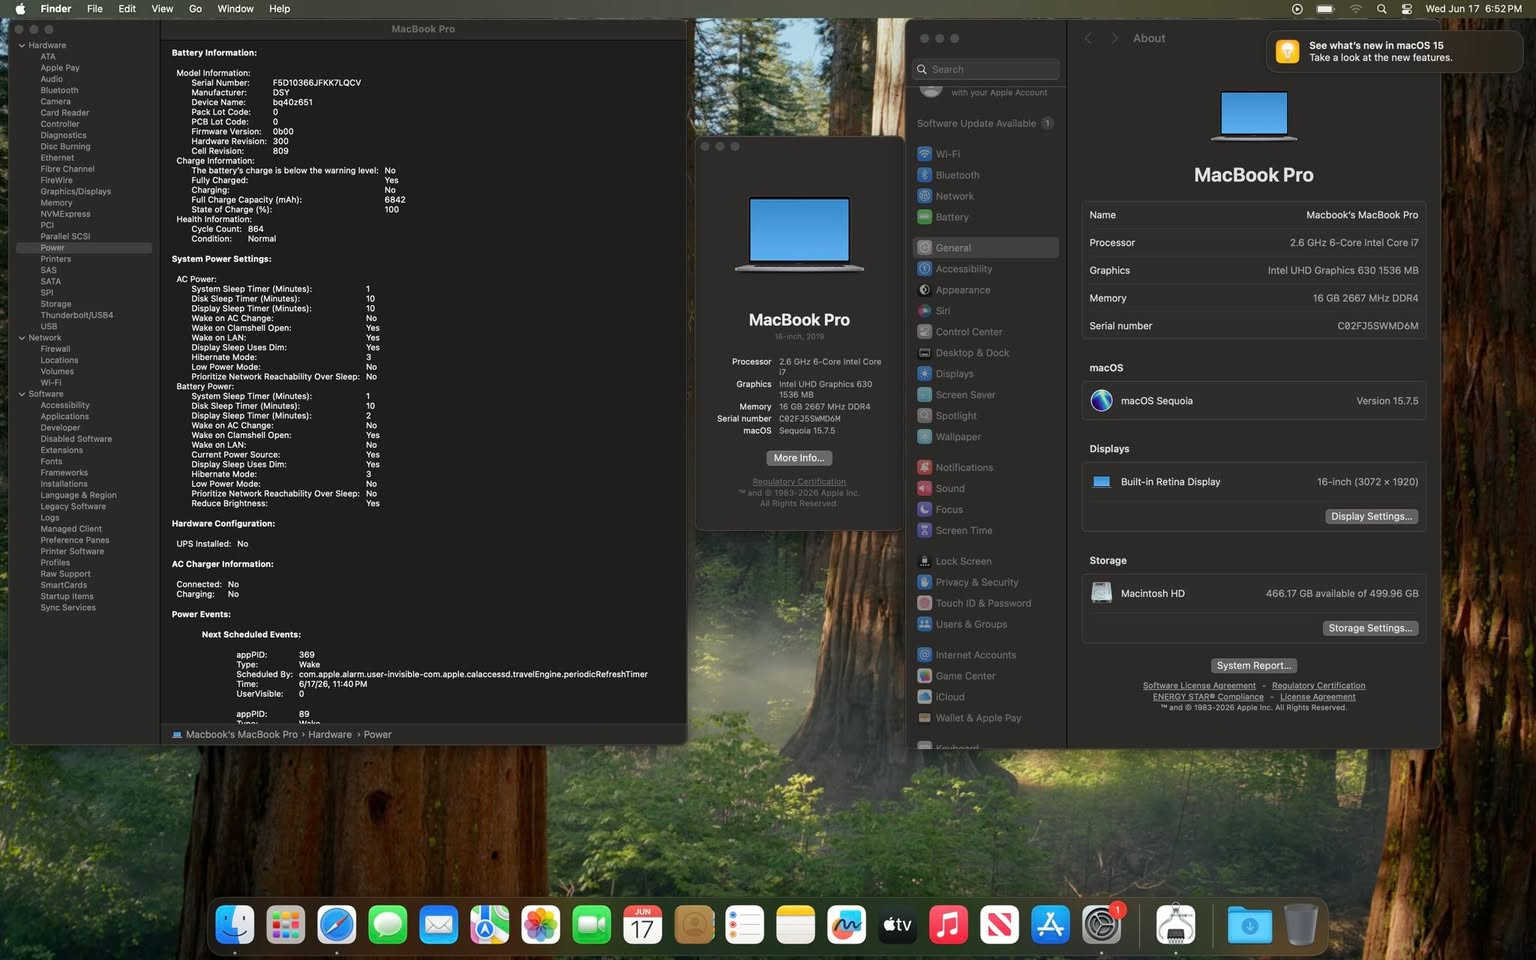Select the Name row Macbook's MacBook Pro
The height and width of the screenshot is (960, 1536).
click(x=1254, y=215)
